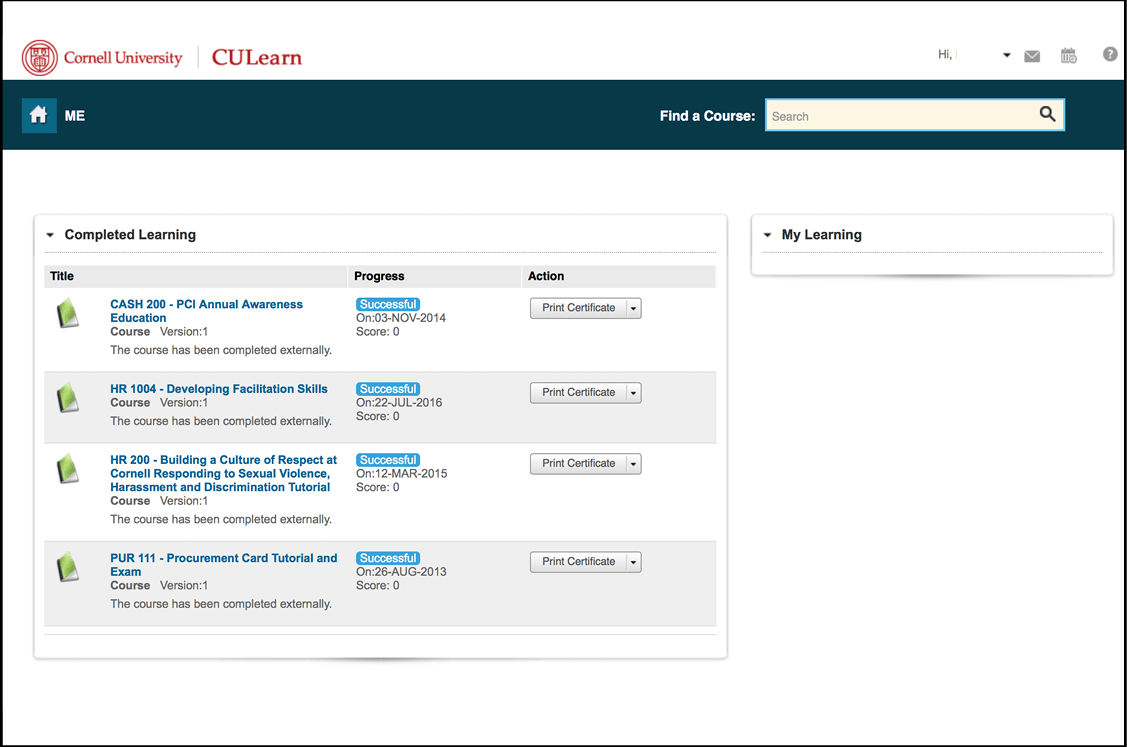Collapse the Completed Learning section
This screenshot has height=747, width=1127.
click(x=49, y=234)
